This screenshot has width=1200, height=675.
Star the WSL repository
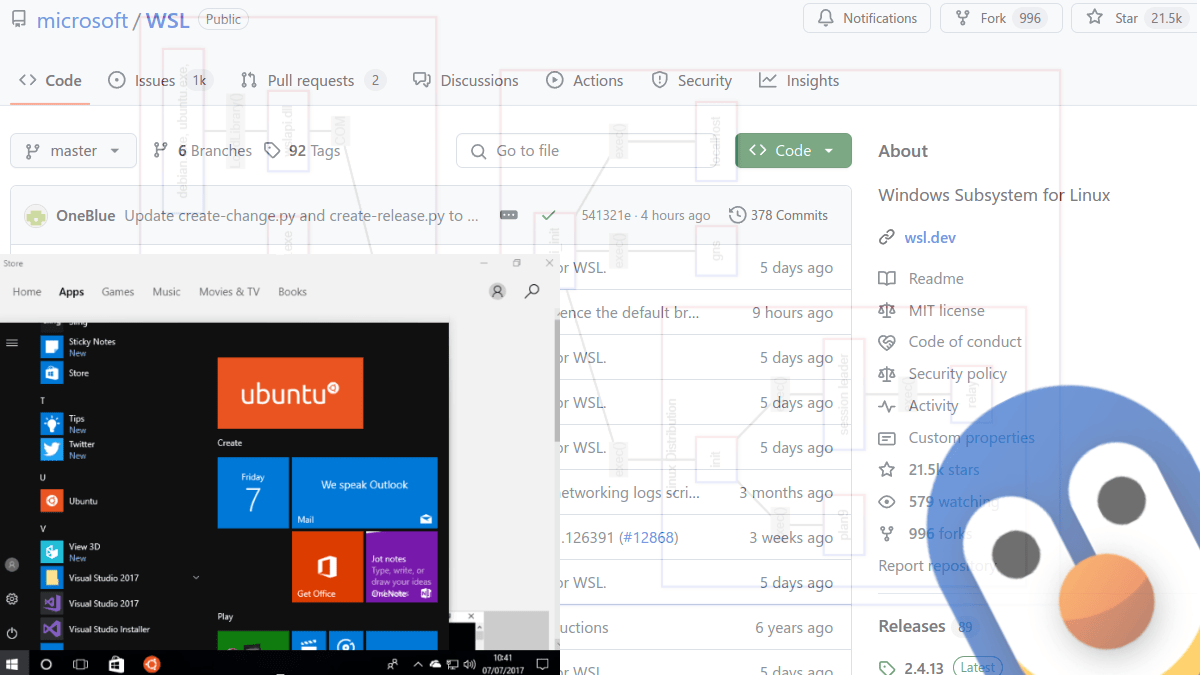(x=1135, y=18)
